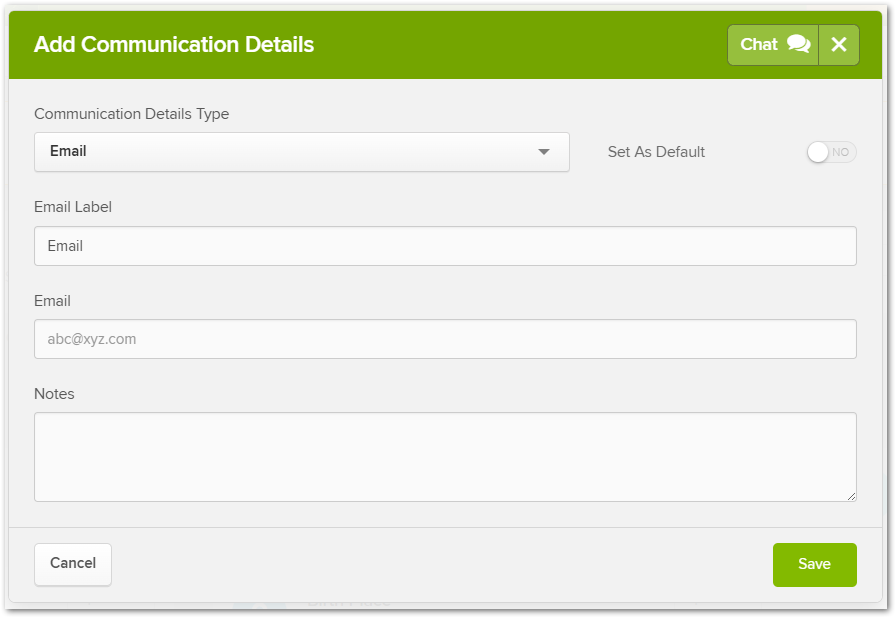The width and height of the screenshot is (896, 618).
Task: Select the Email value shown in dropdown
Action: click(68, 151)
